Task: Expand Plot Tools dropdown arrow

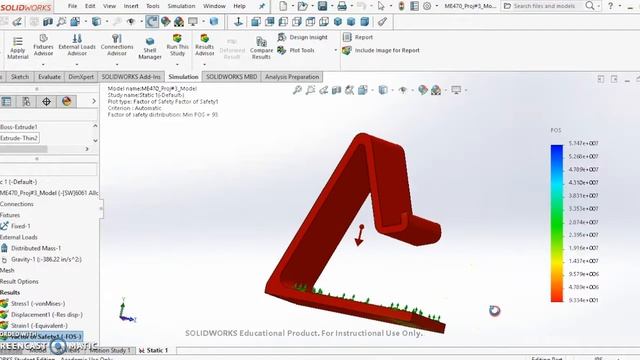Action: pos(336,50)
